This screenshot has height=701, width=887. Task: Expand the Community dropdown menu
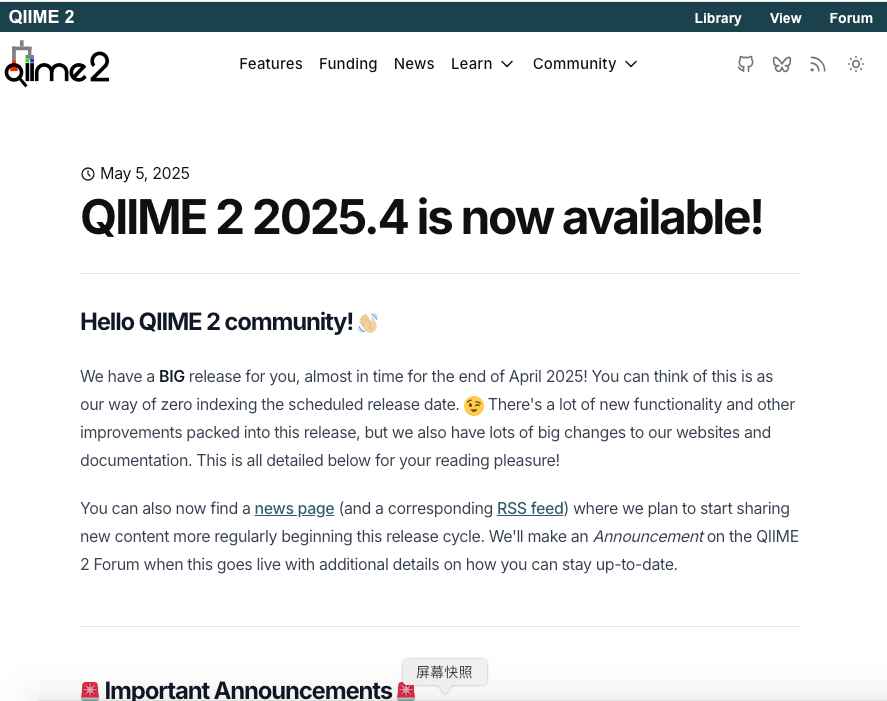pyautogui.click(x=585, y=64)
